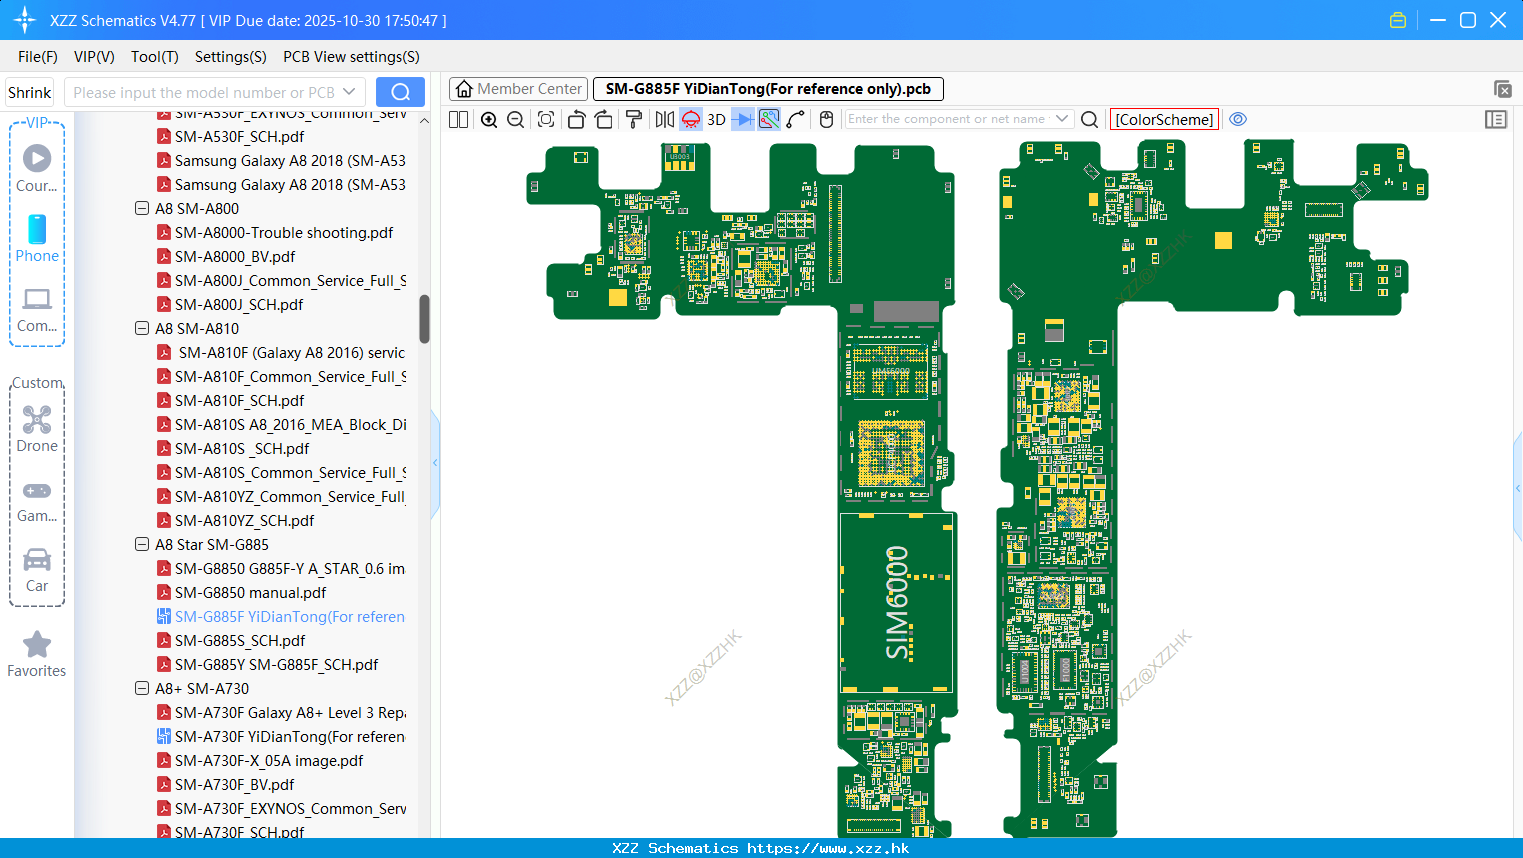Collapse the A8 SM-A810 folder
This screenshot has width=1523, height=858.
(x=142, y=329)
